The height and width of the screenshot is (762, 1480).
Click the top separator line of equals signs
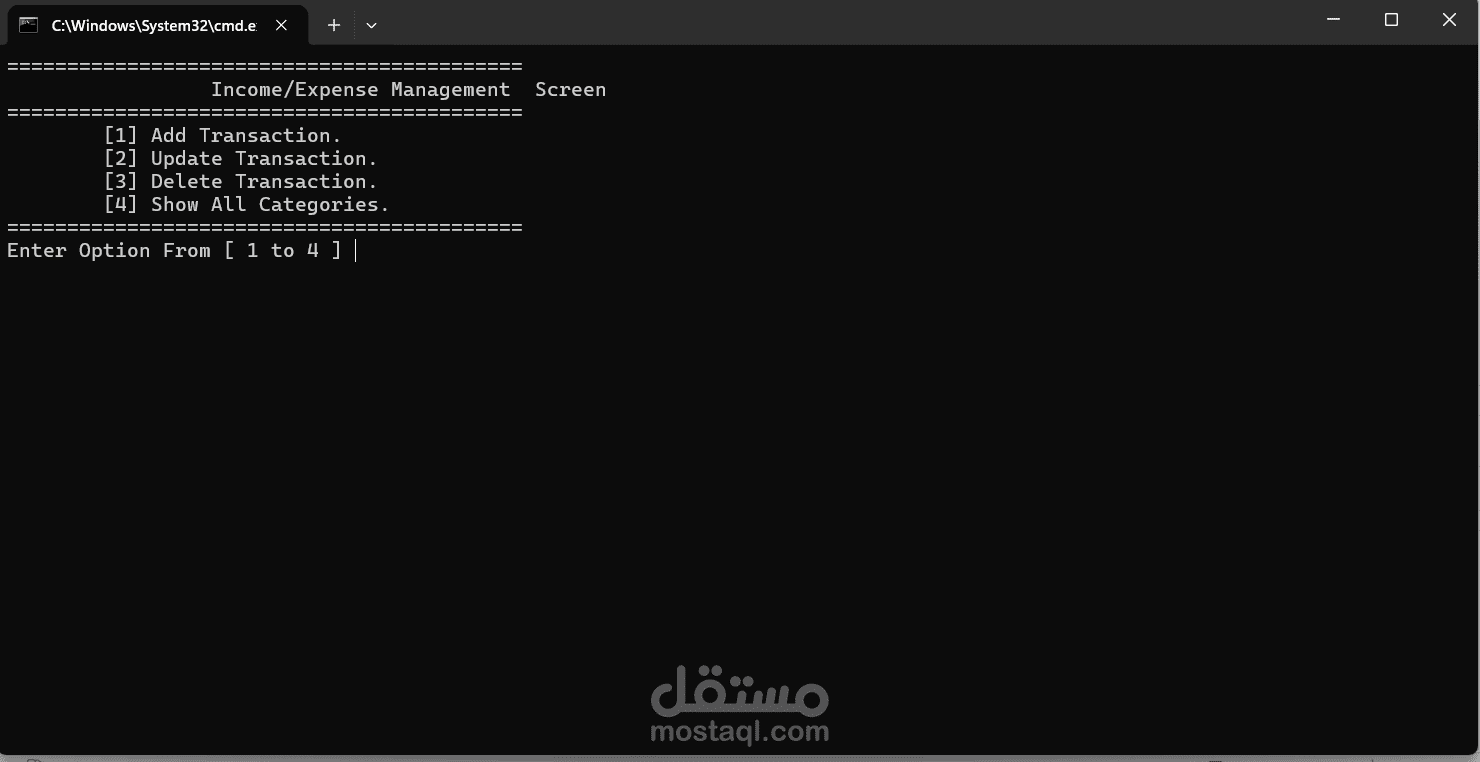tap(265, 66)
